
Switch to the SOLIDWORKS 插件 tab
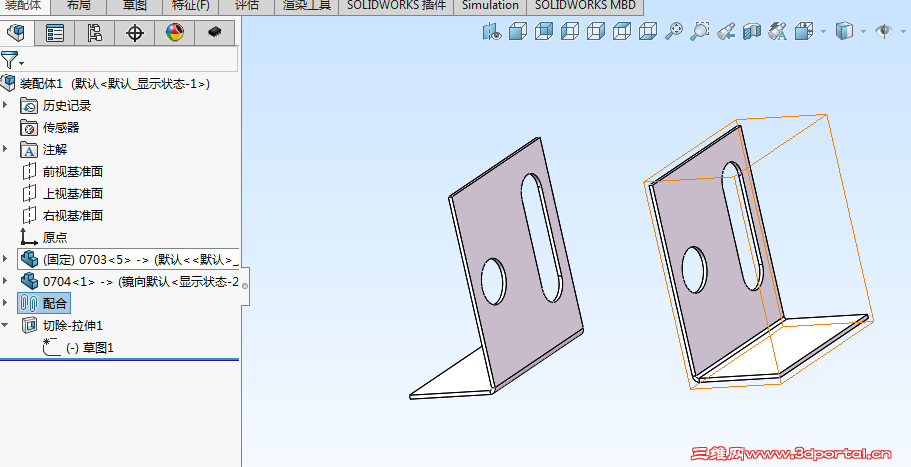point(396,6)
